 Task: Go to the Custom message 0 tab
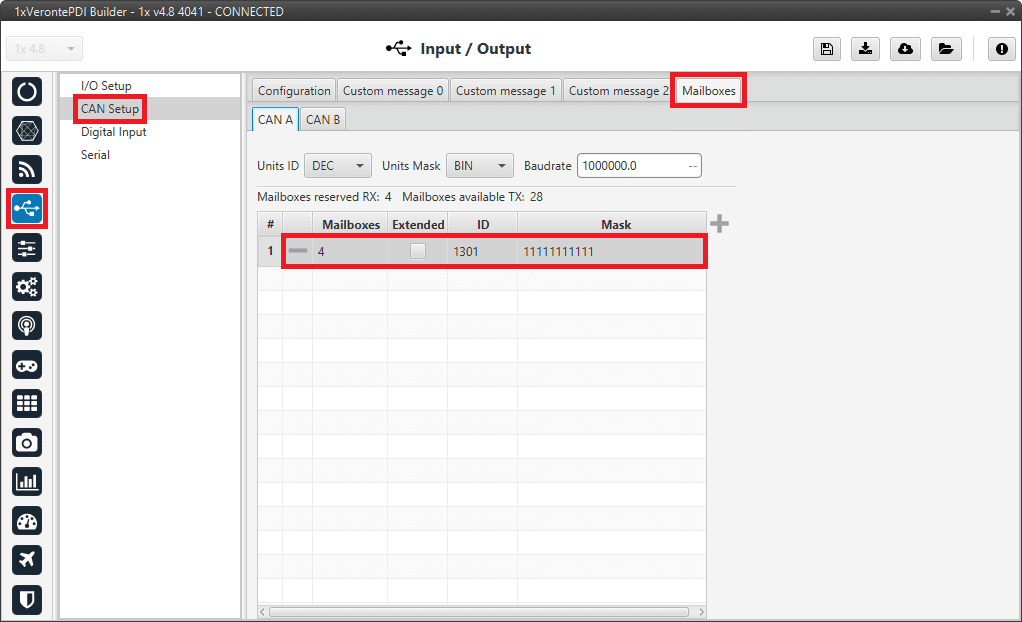[x=393, y=91]
